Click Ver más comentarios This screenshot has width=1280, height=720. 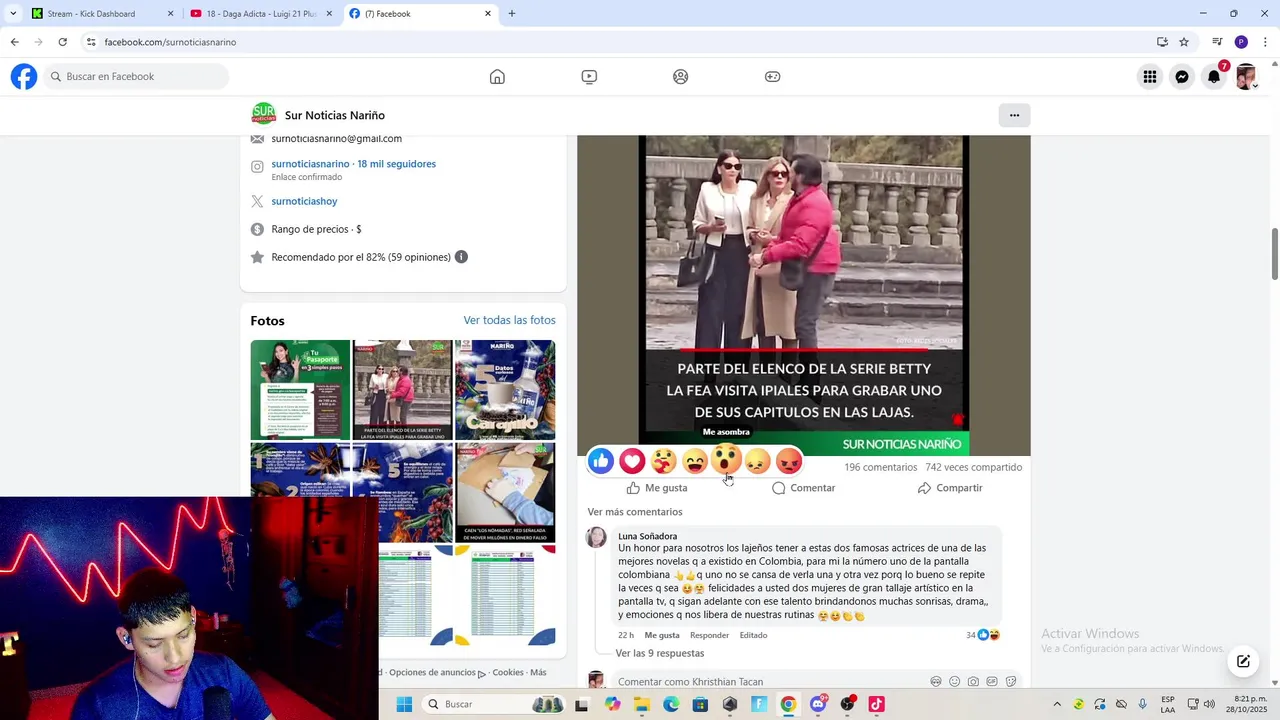pyautogui.click(x=635, y=512)
